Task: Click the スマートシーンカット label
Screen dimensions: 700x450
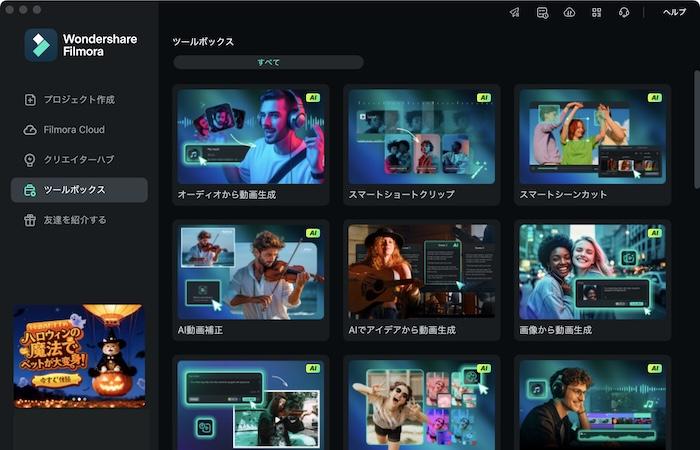Action: 563,195
